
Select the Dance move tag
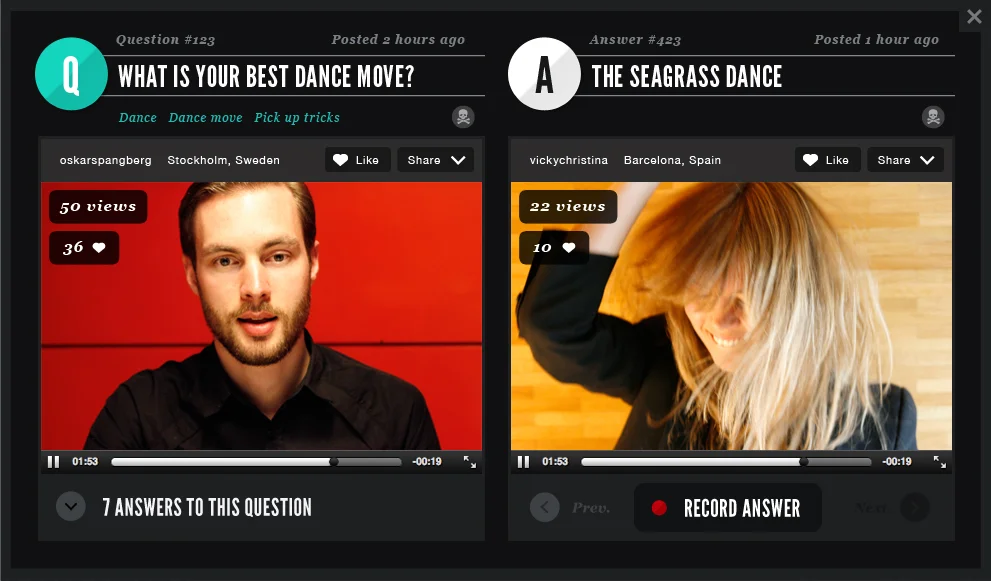[205, 118]
